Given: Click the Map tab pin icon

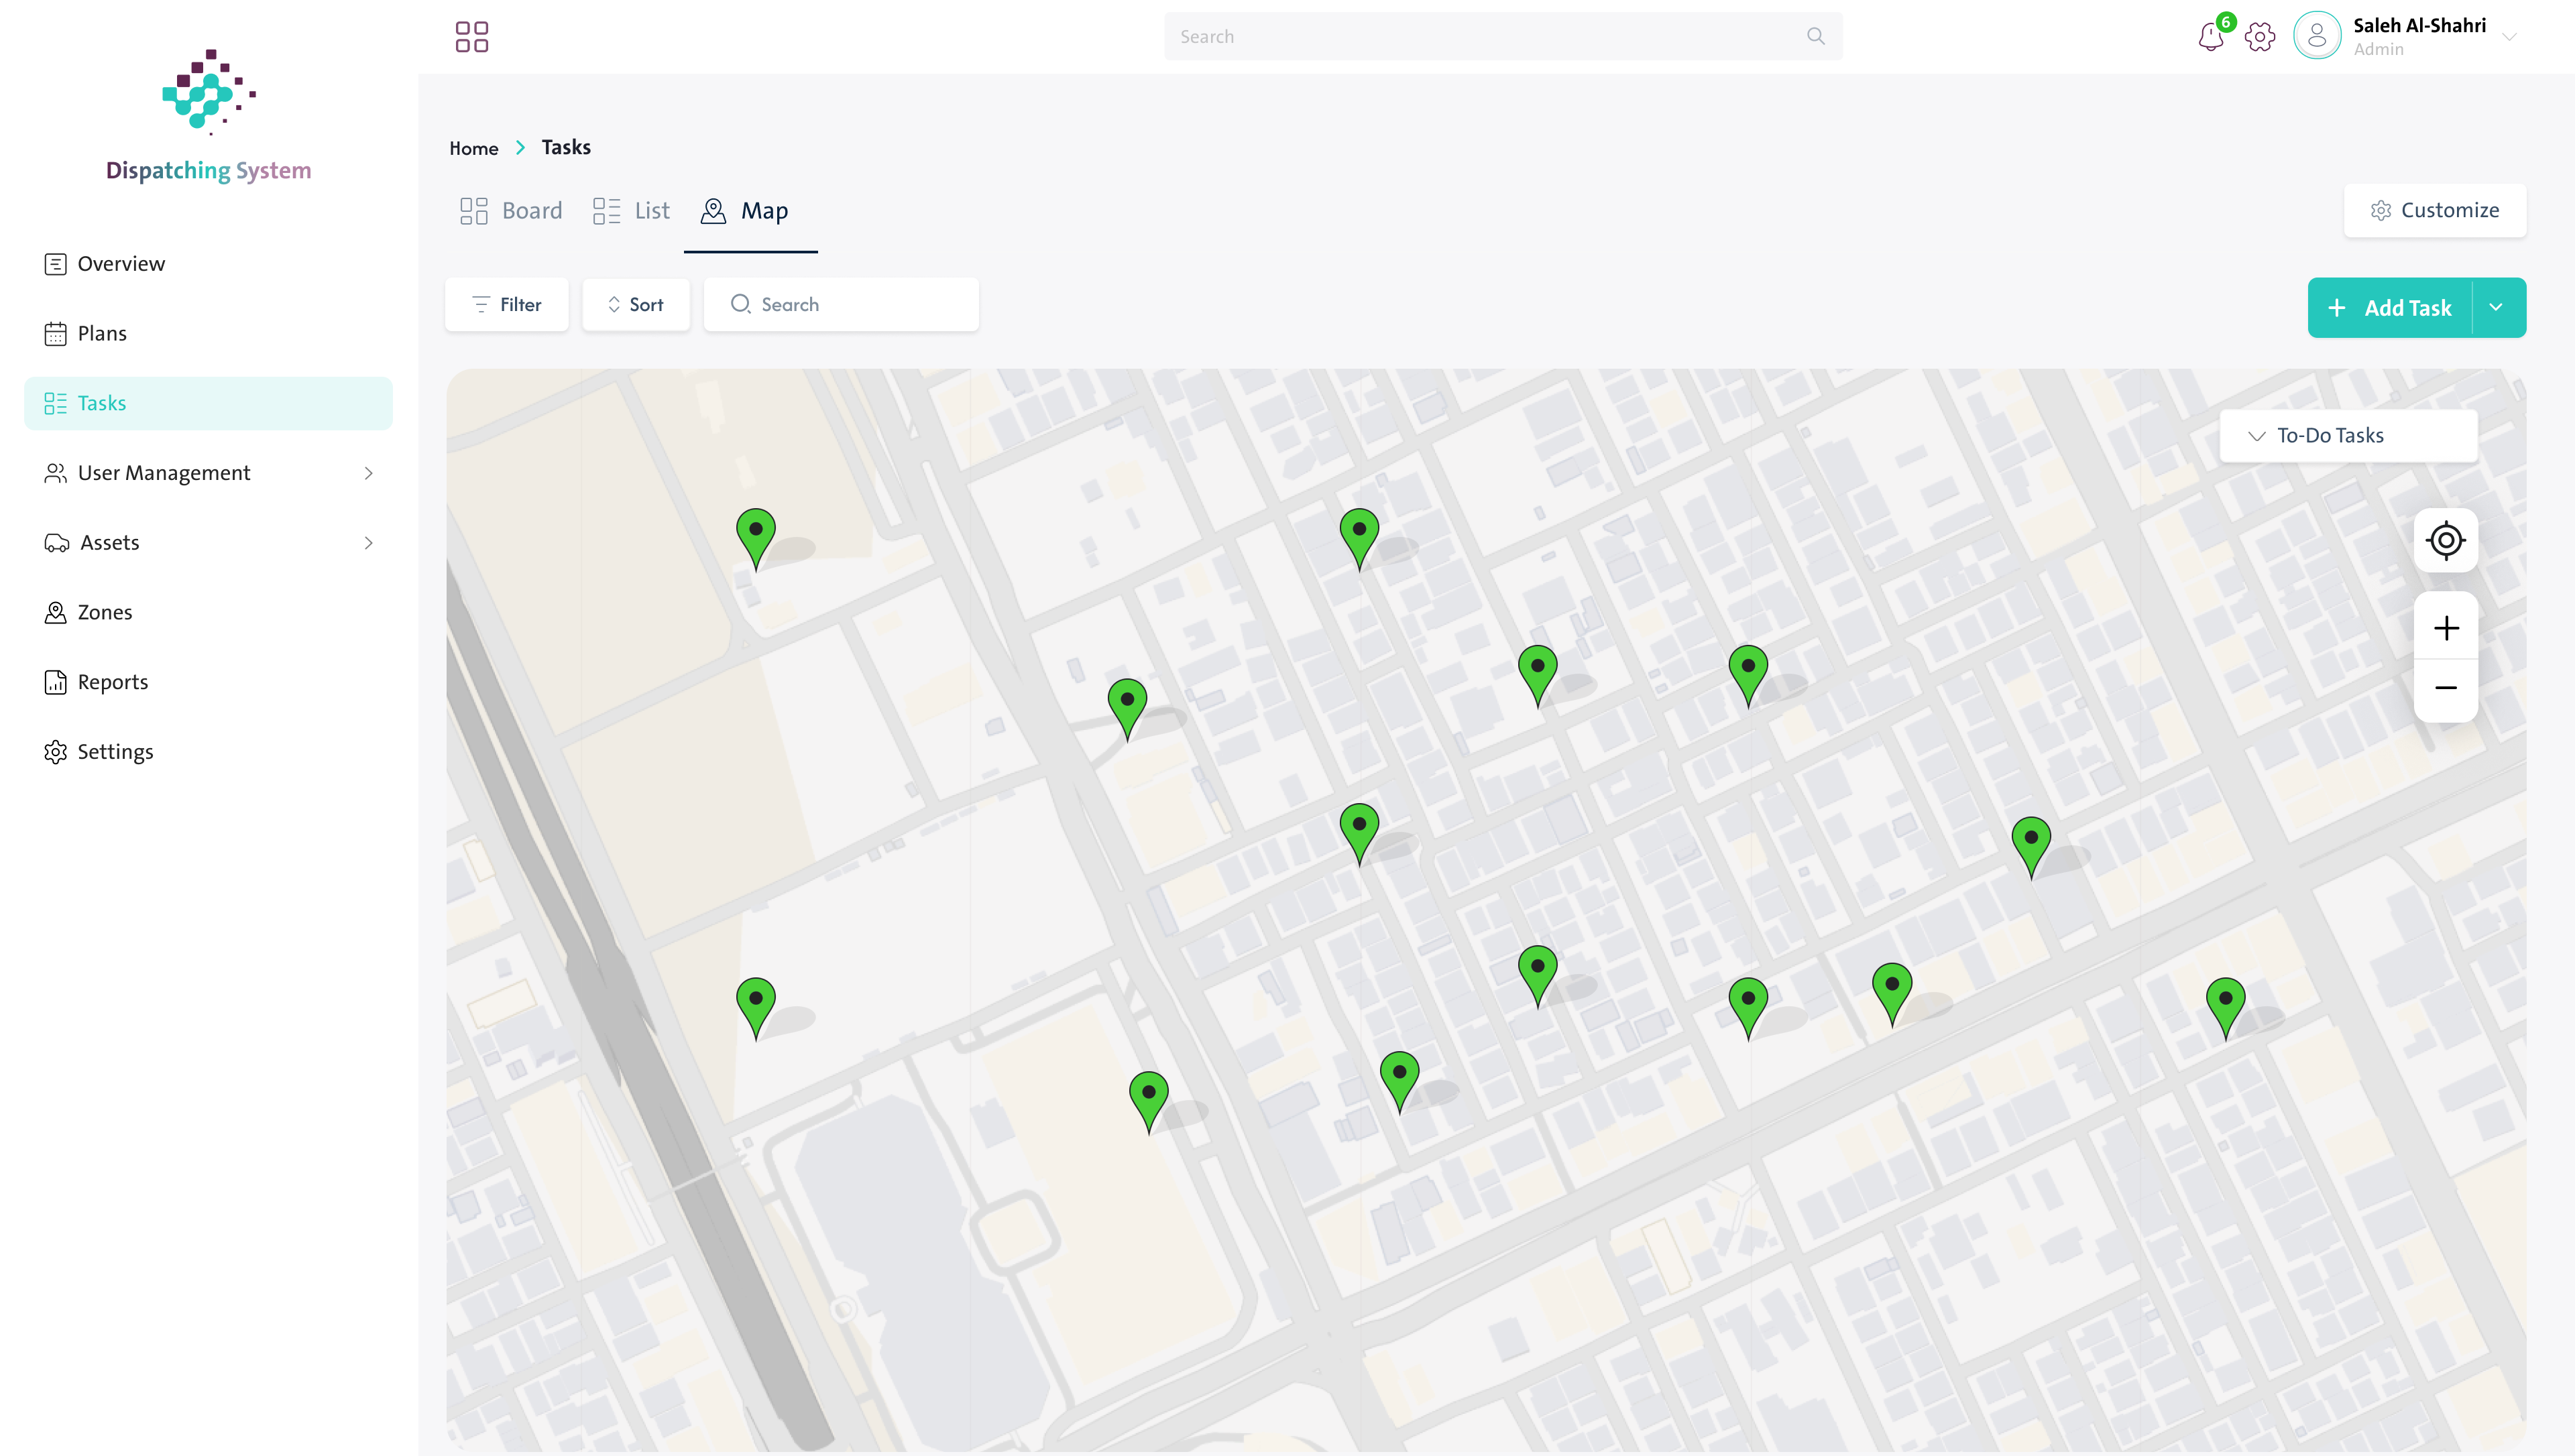Looking at the screenshot, I should point(713,211).
